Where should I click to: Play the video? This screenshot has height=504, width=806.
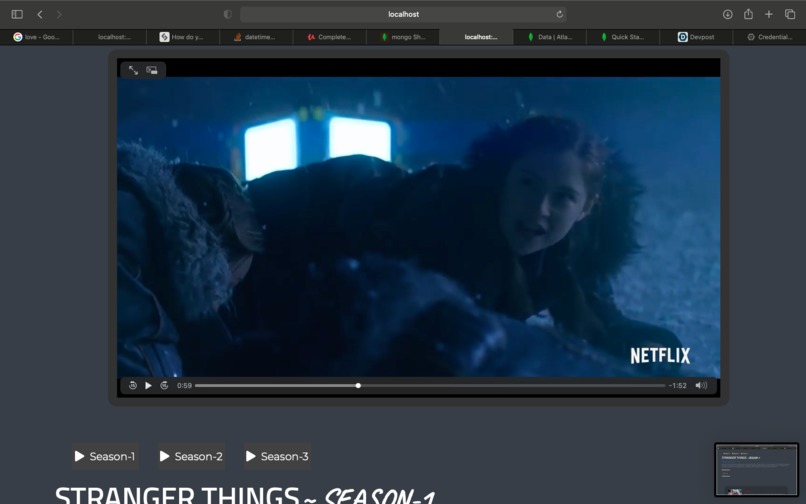(x=148, y=385)
